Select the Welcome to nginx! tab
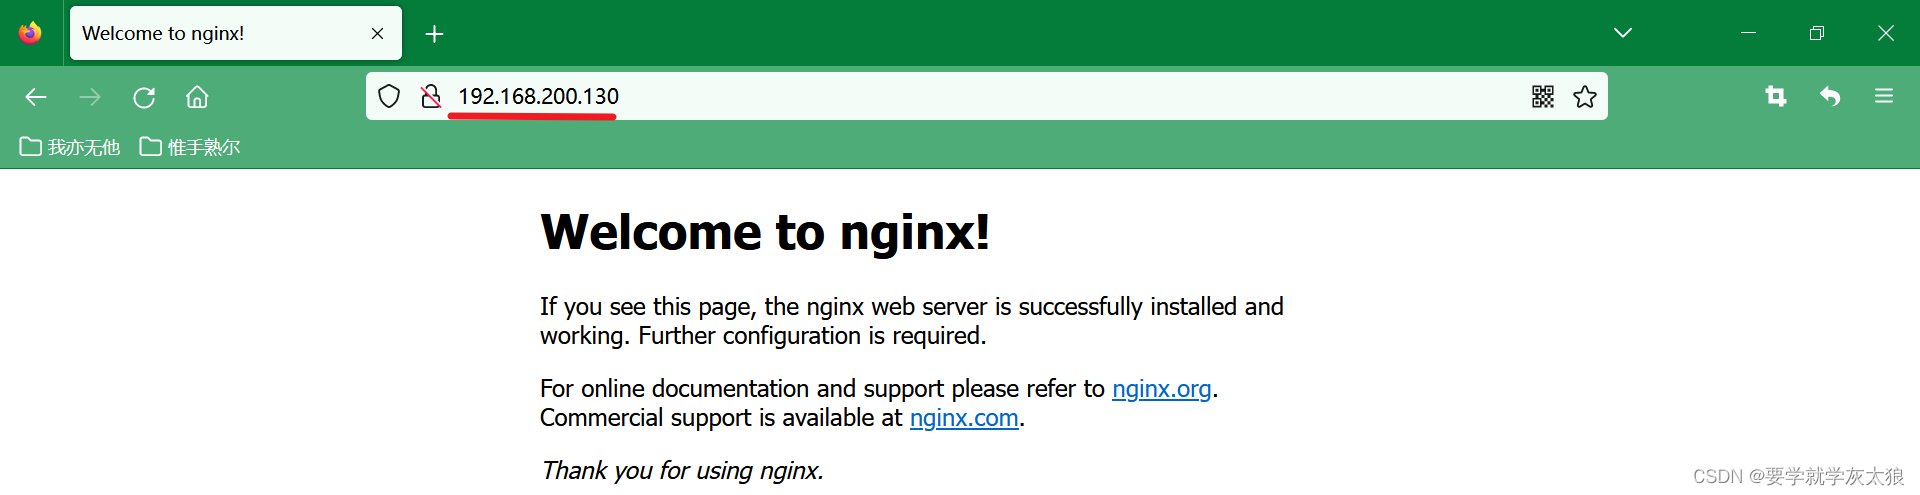The height and width of the screenshot is (495, 1920). click(x=236, y=33)
